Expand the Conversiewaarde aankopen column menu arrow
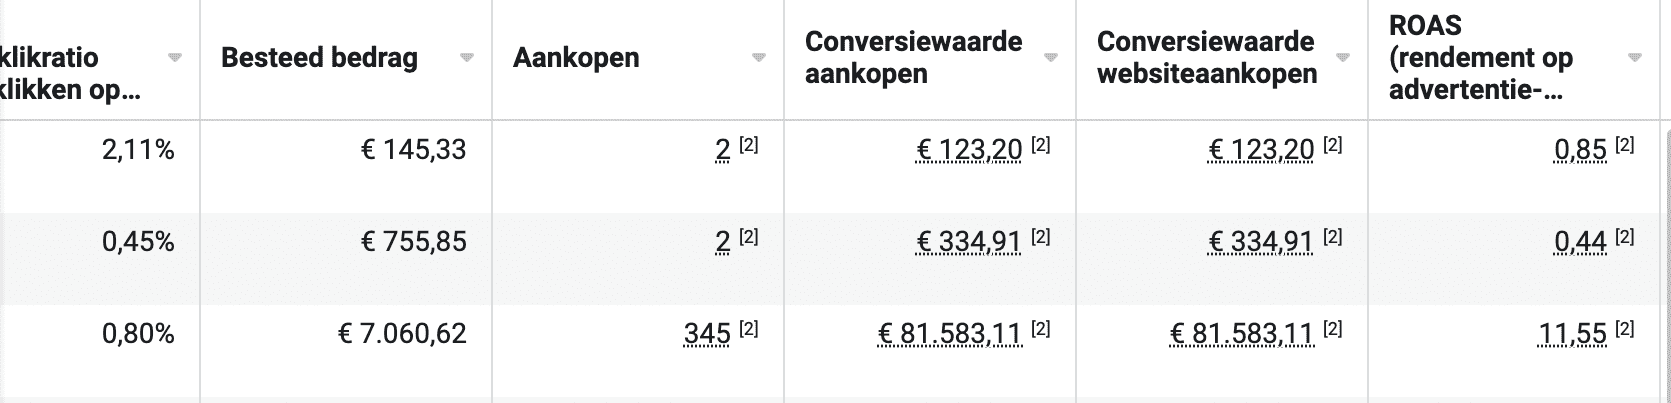The image size is (1671, 403). [x=1050, y=58]
